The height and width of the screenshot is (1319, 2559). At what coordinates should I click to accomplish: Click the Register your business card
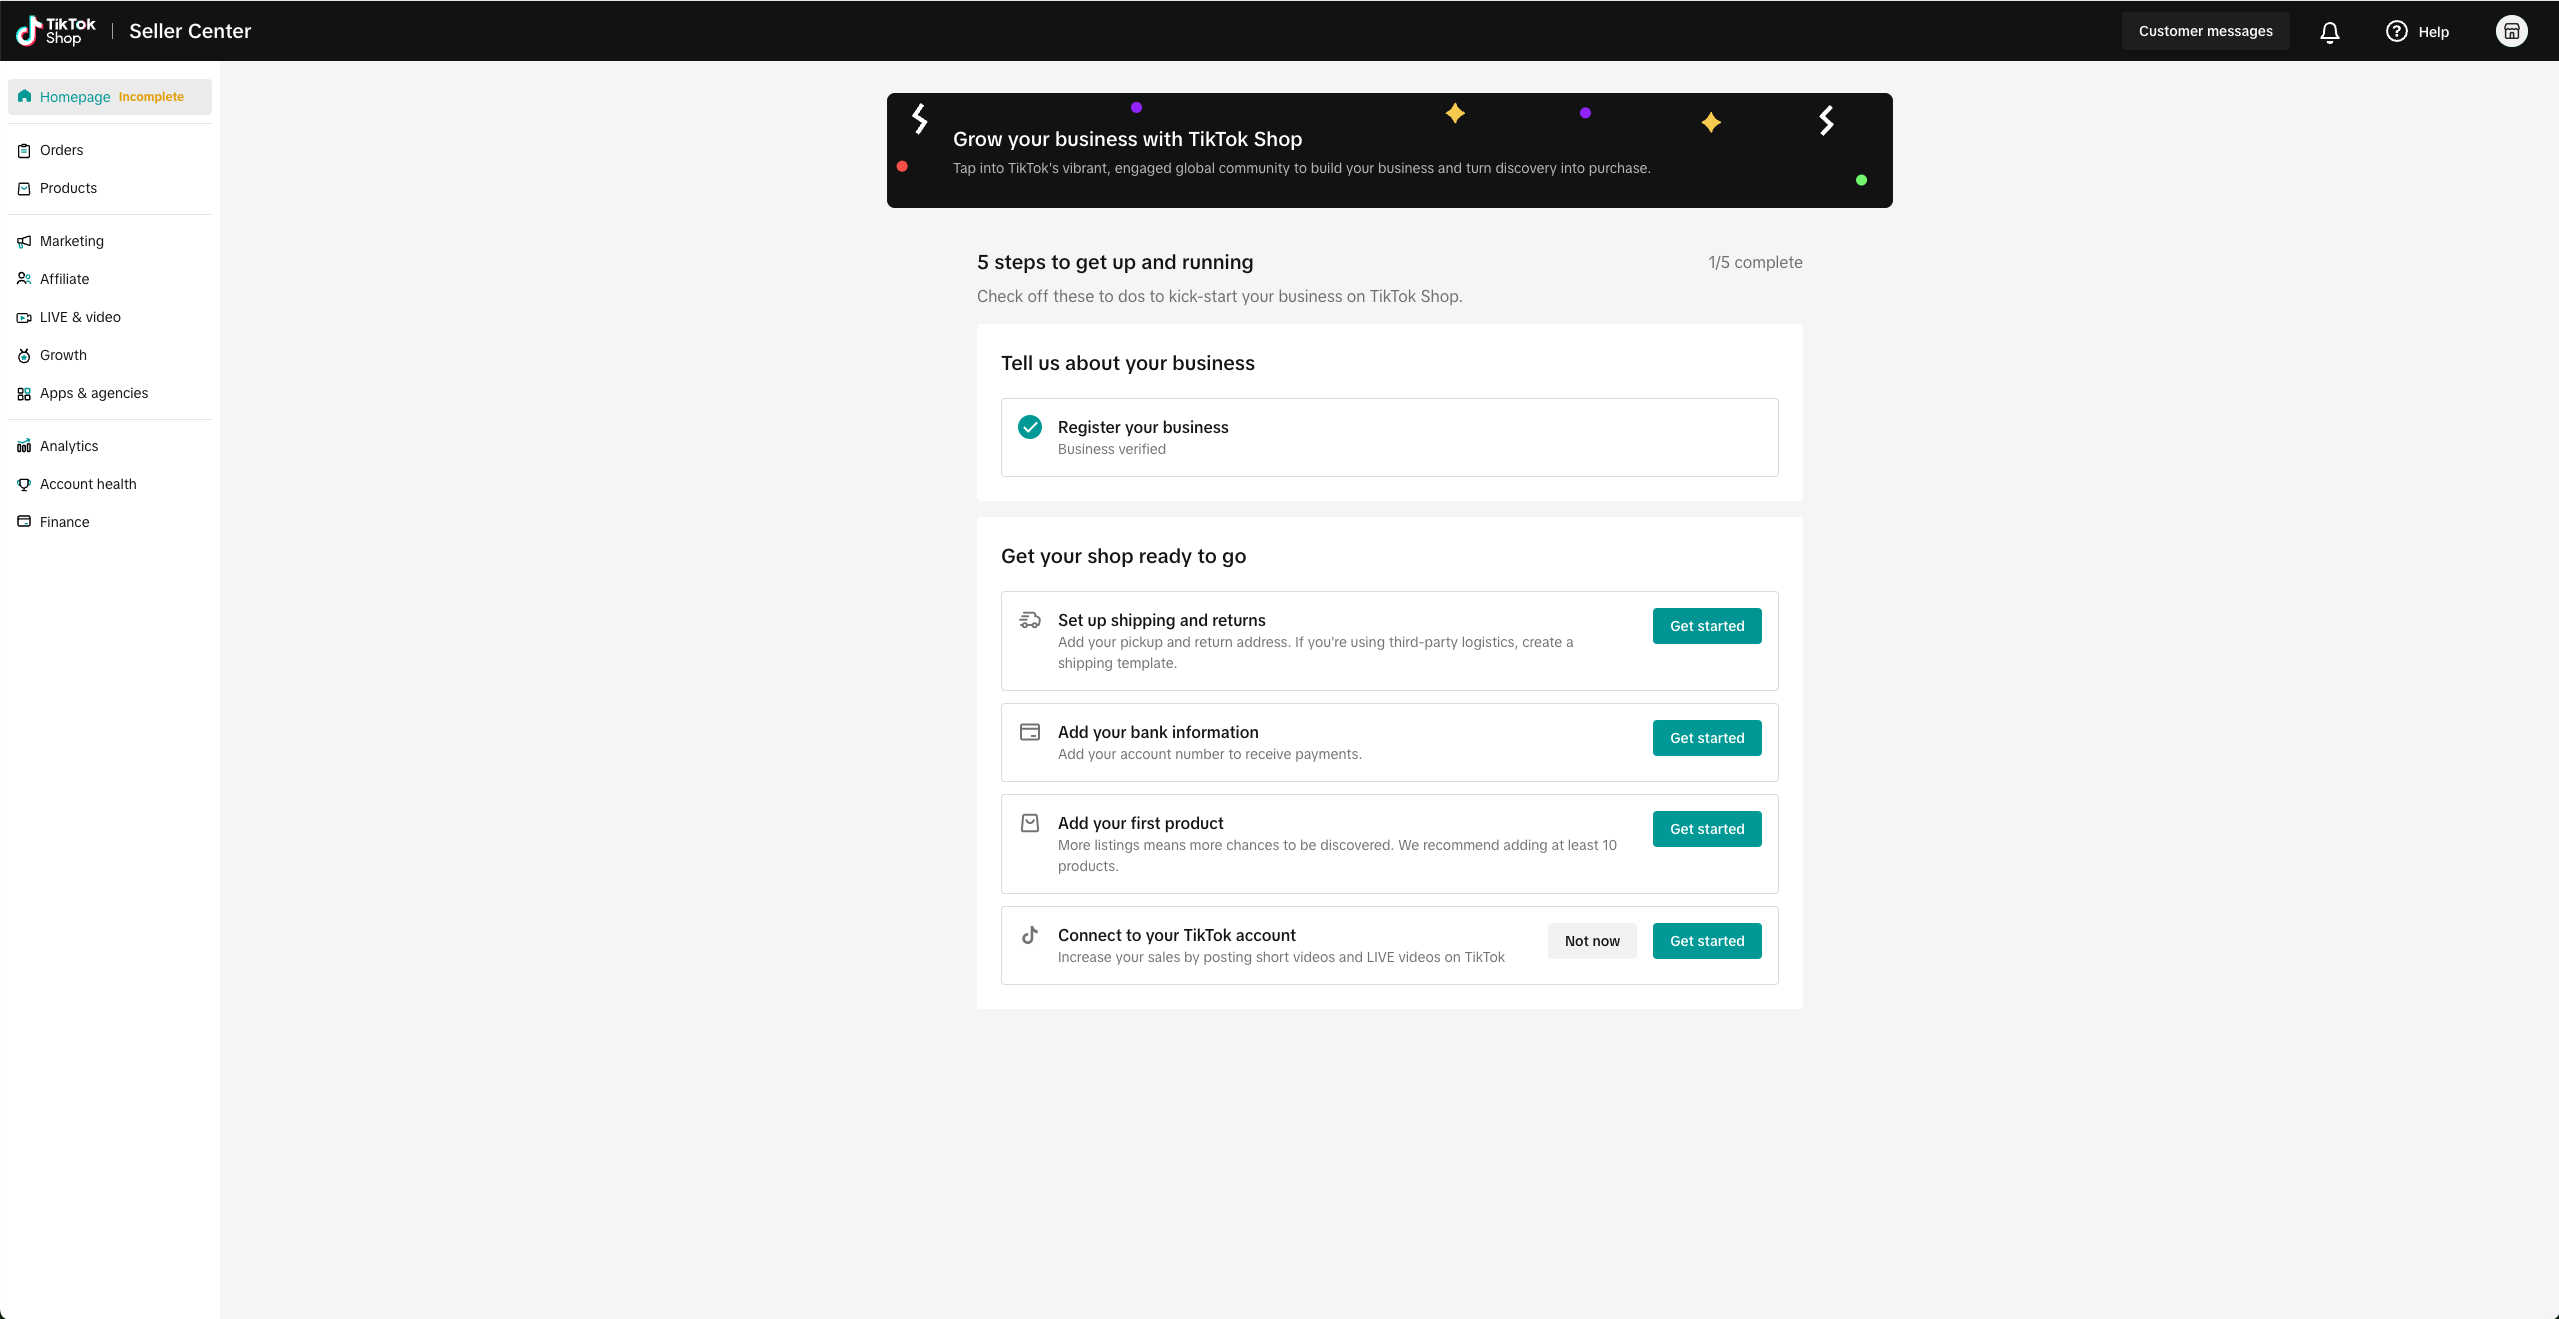coord(1389,438)
